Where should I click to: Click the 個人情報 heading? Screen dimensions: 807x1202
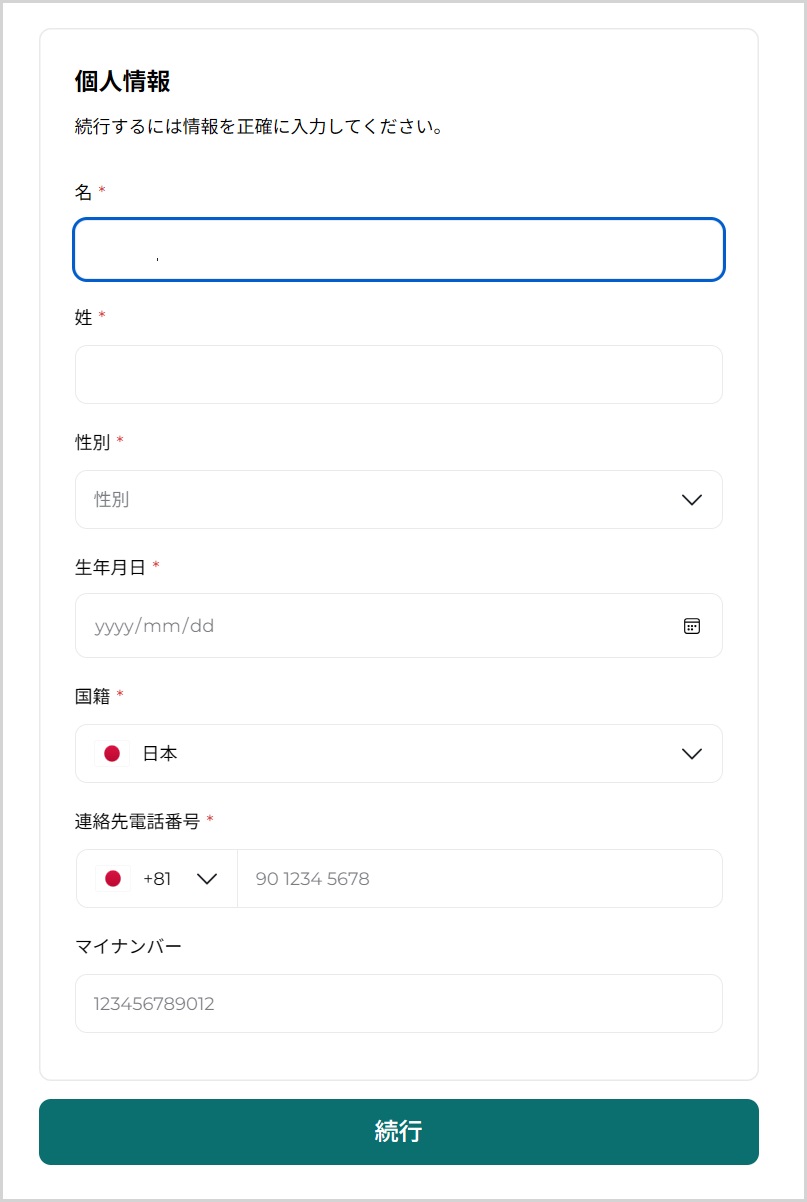123,81
